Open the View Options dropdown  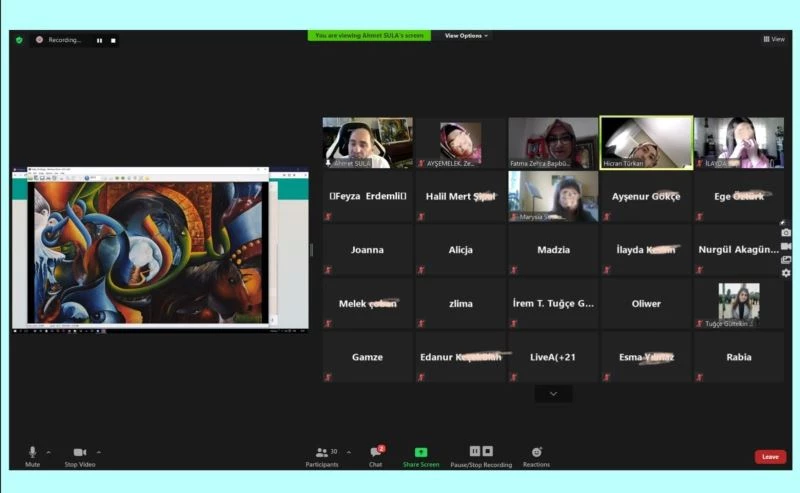click(466, 36)
